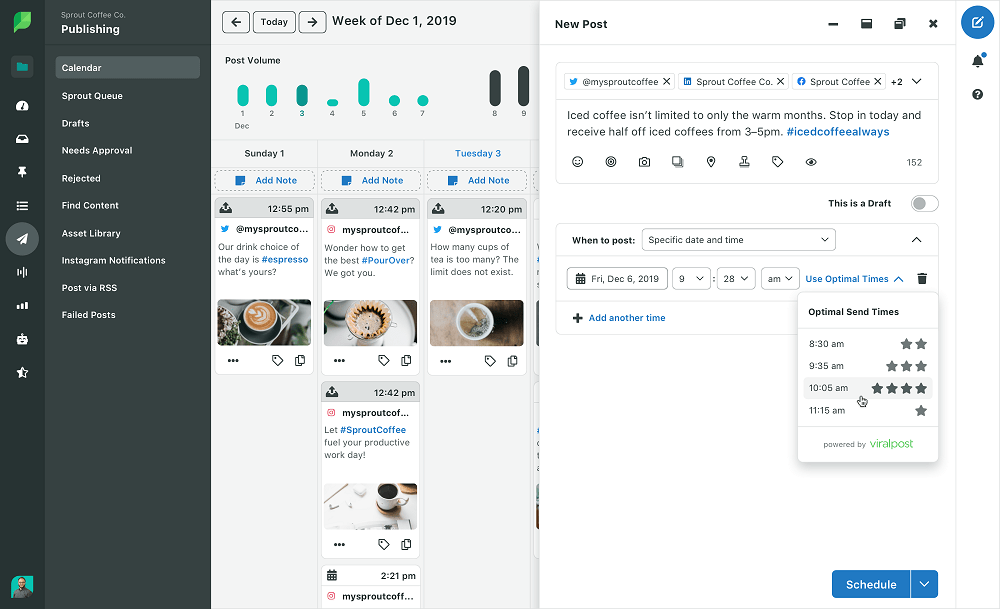
Task: Open Asset Library in sidebar
Action: [x=91, y=233]
